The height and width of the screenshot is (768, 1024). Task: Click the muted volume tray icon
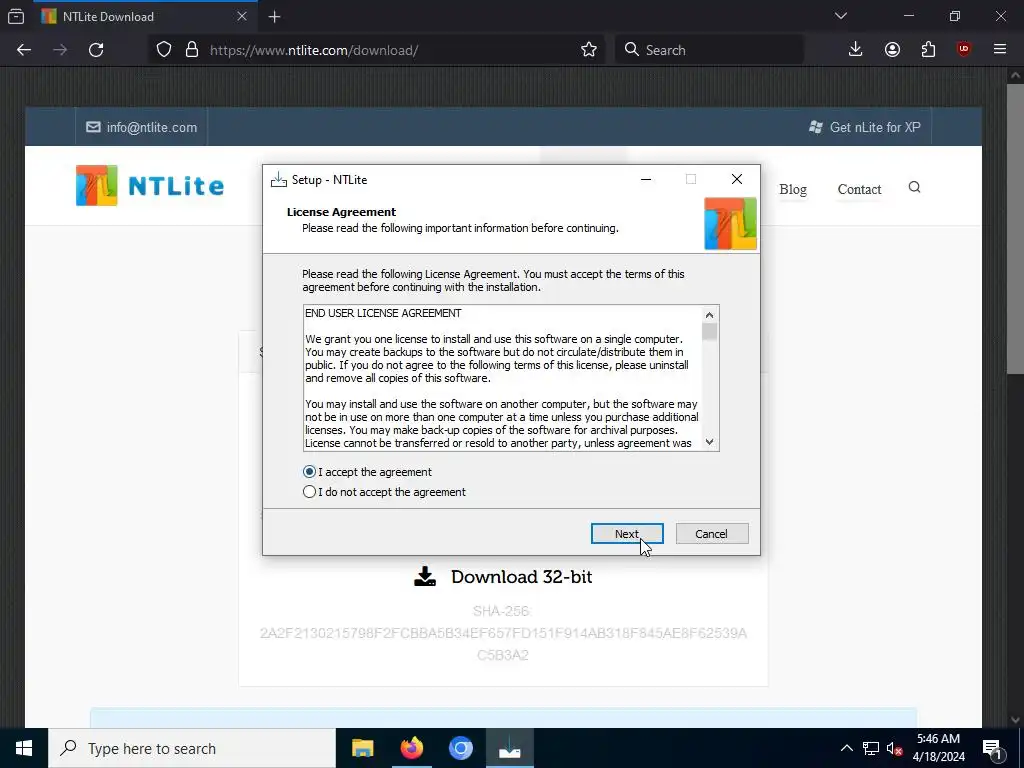point(895,748)
